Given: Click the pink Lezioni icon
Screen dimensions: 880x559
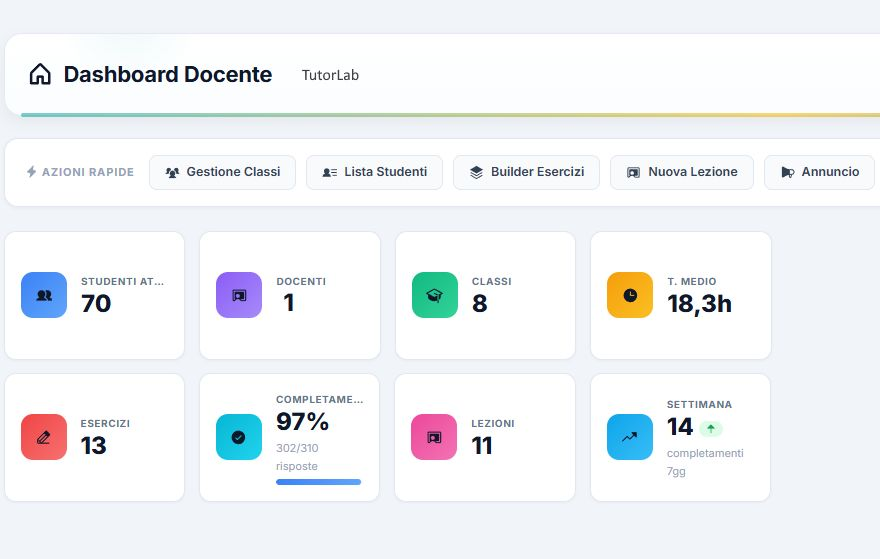Looking at the screenshot, I should tap(434, 437).
